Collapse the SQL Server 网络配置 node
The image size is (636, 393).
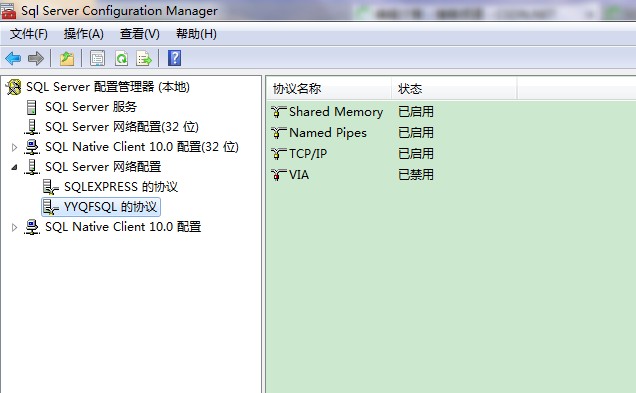(x=14, y=167)
